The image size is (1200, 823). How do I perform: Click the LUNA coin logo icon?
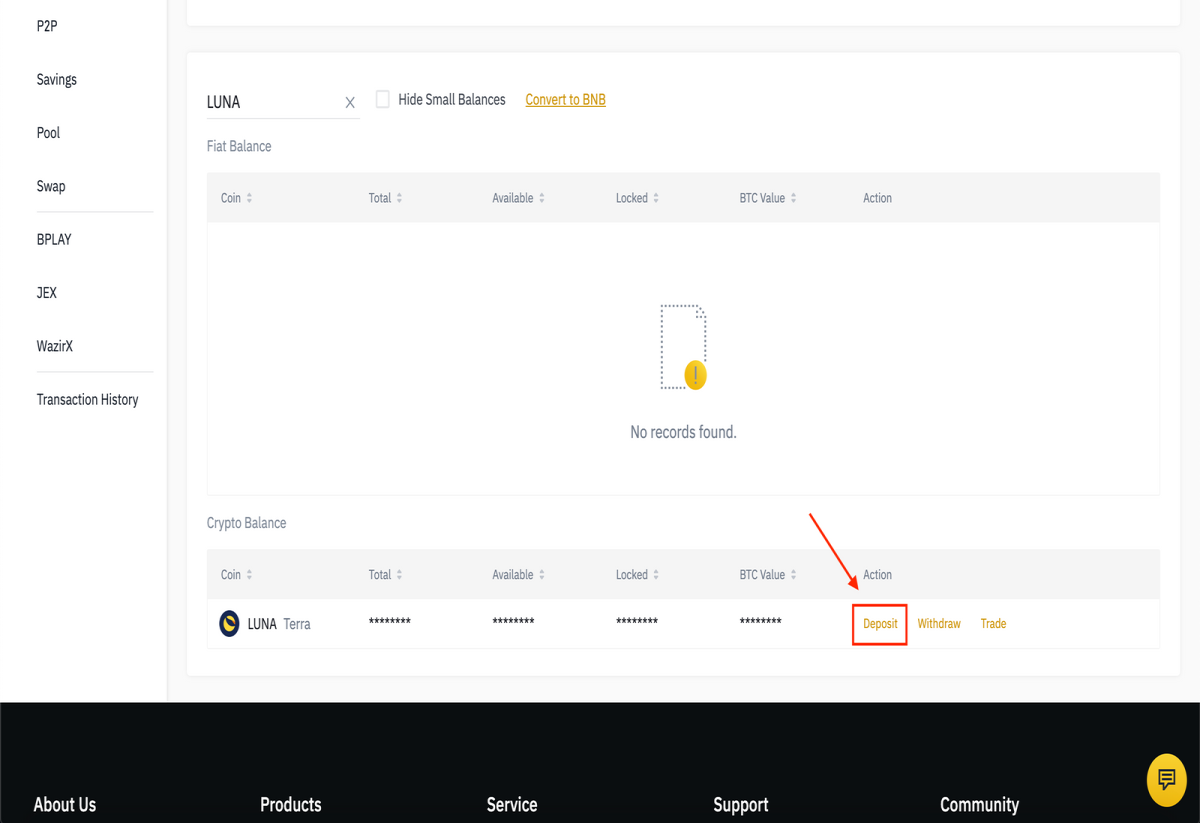229,623
